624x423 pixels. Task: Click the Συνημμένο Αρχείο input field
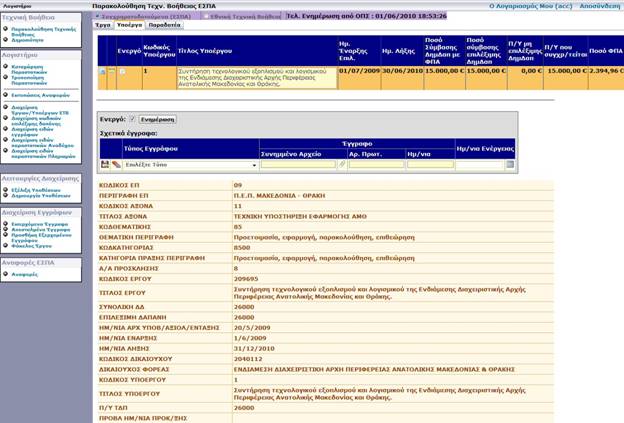coord(297,164)
